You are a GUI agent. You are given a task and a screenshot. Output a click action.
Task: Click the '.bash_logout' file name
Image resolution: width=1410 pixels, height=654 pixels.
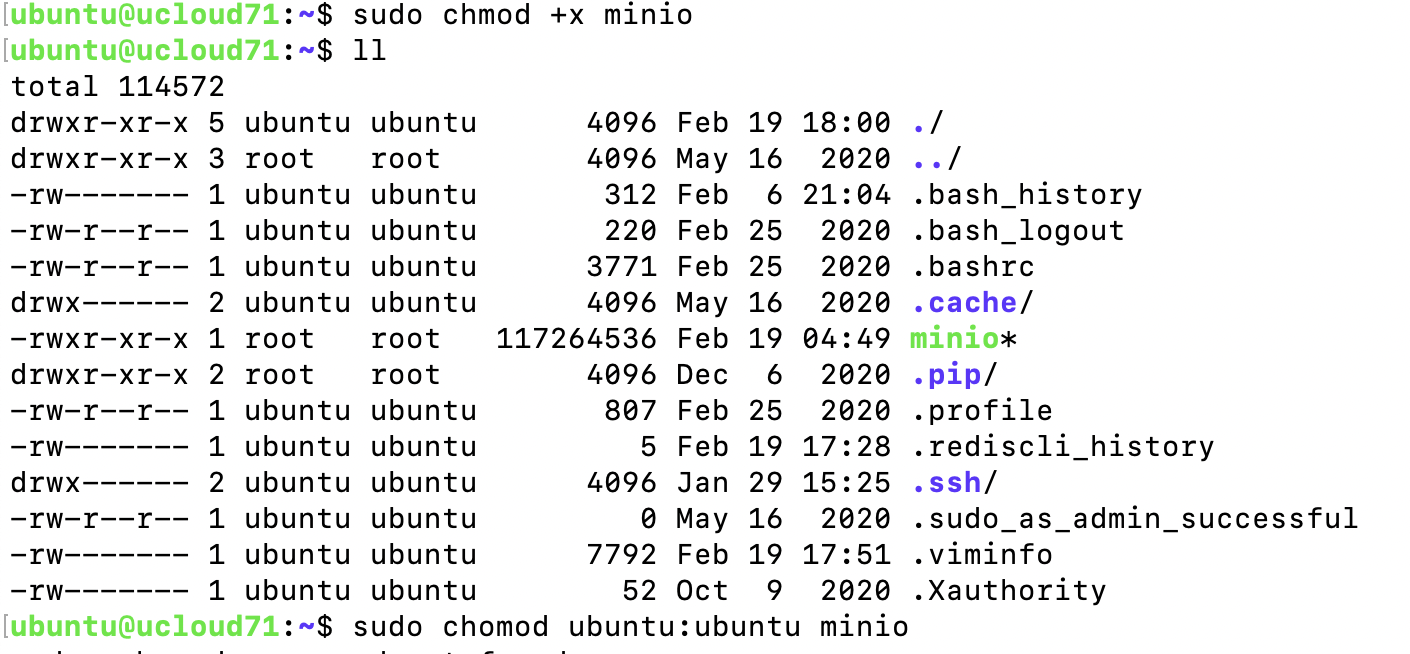point(1018,231)
